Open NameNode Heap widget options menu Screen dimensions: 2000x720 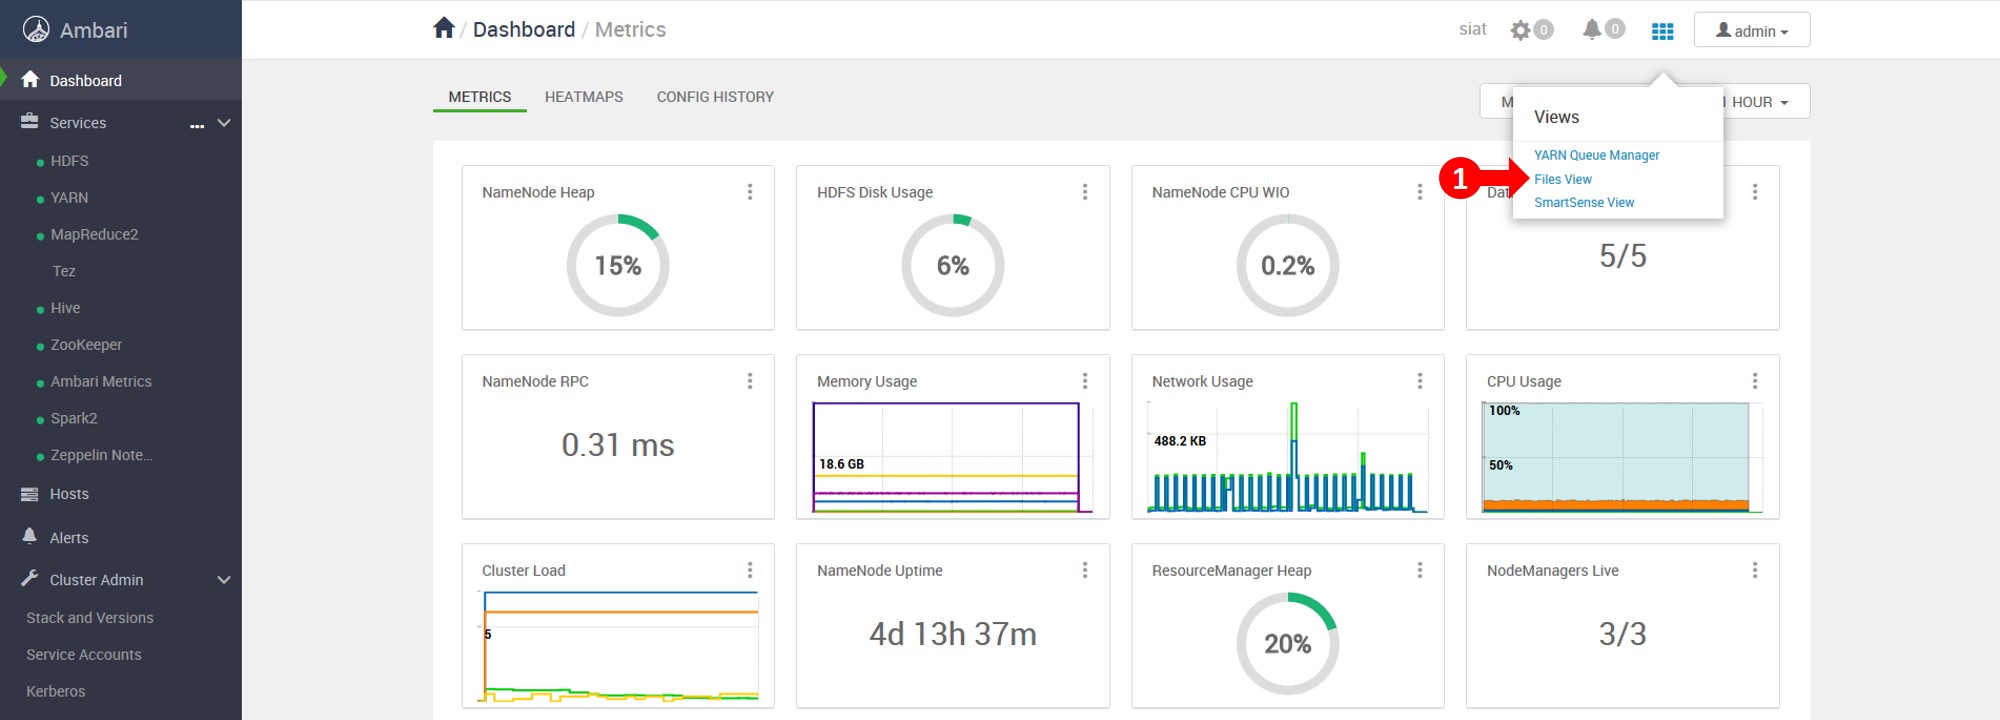[750, 192]
